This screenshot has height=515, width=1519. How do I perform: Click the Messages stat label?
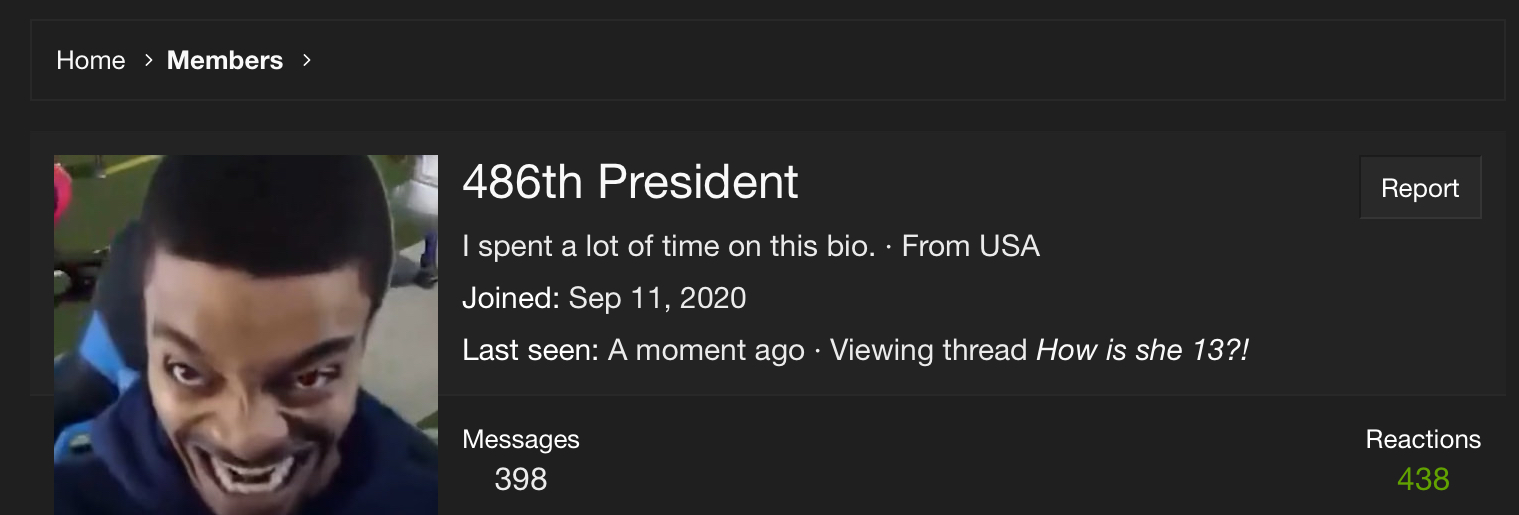(x=521, y=439)
